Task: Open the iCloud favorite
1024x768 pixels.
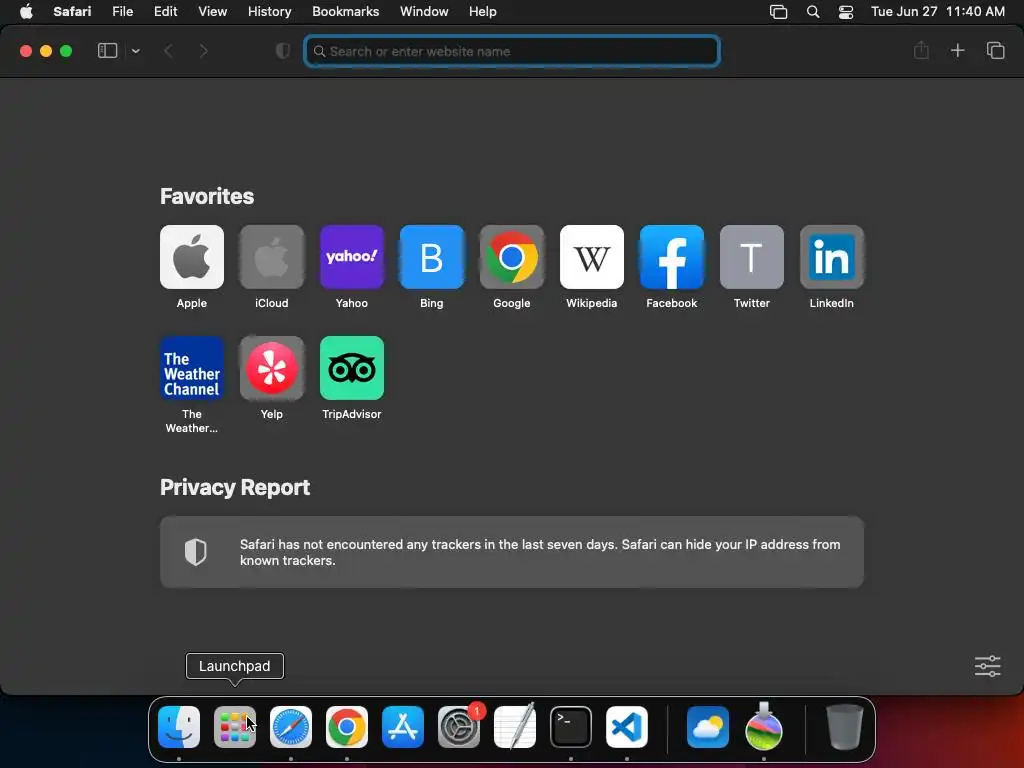Action: pyautogui.click(x=272, y=257)
